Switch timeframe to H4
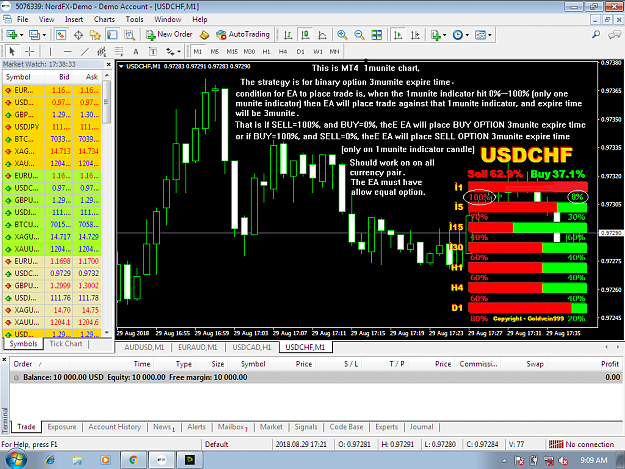Screen dimensions: 625x469 (x=283, y=51)
